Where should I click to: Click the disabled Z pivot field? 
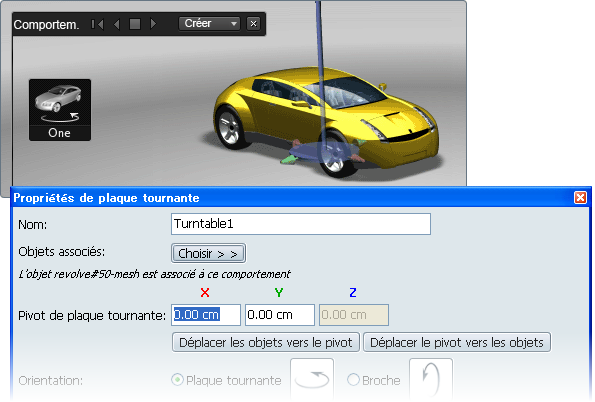coord(354,315)
